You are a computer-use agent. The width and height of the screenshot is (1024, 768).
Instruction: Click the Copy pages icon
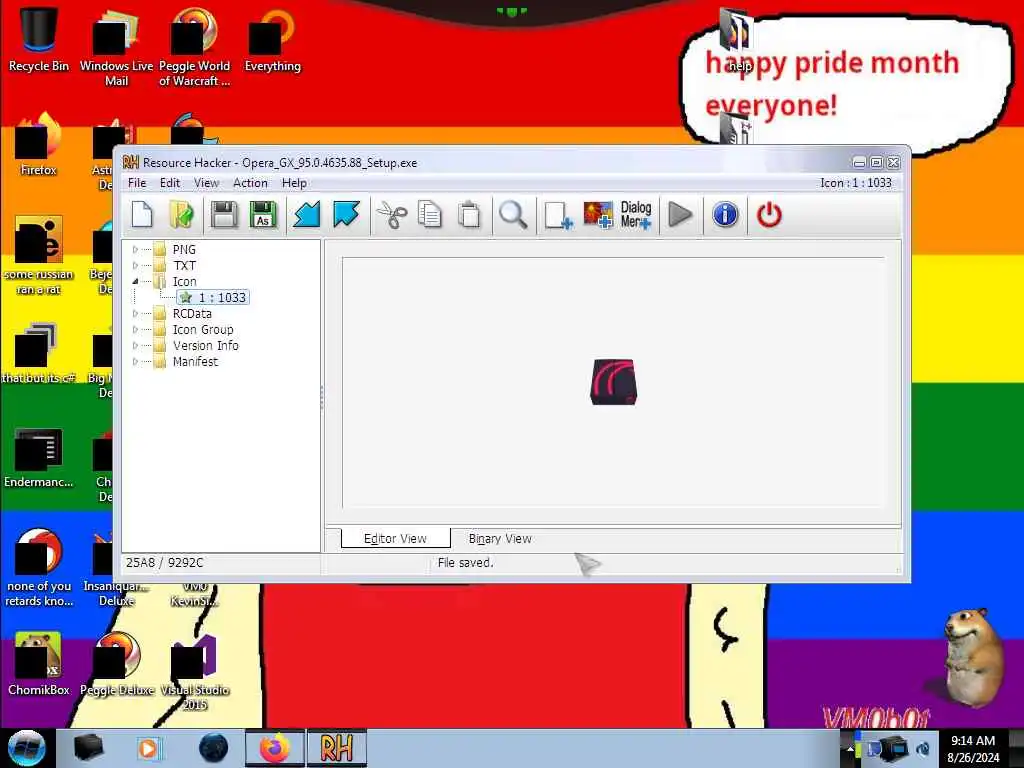(x=430, y=215)
